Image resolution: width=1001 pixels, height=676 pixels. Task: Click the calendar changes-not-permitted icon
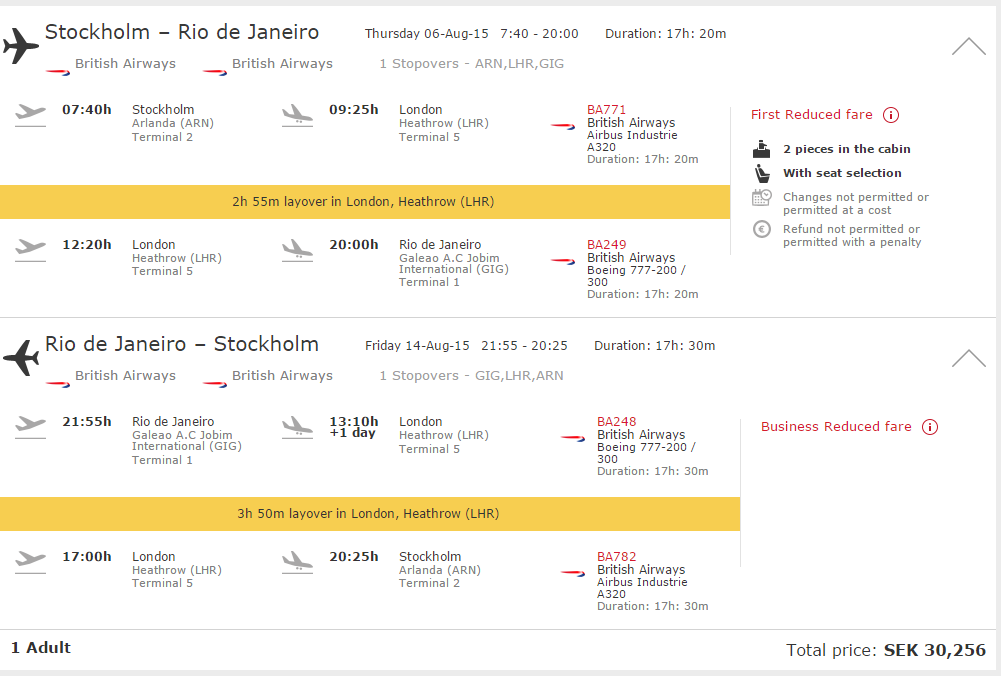tap(762, 198)
